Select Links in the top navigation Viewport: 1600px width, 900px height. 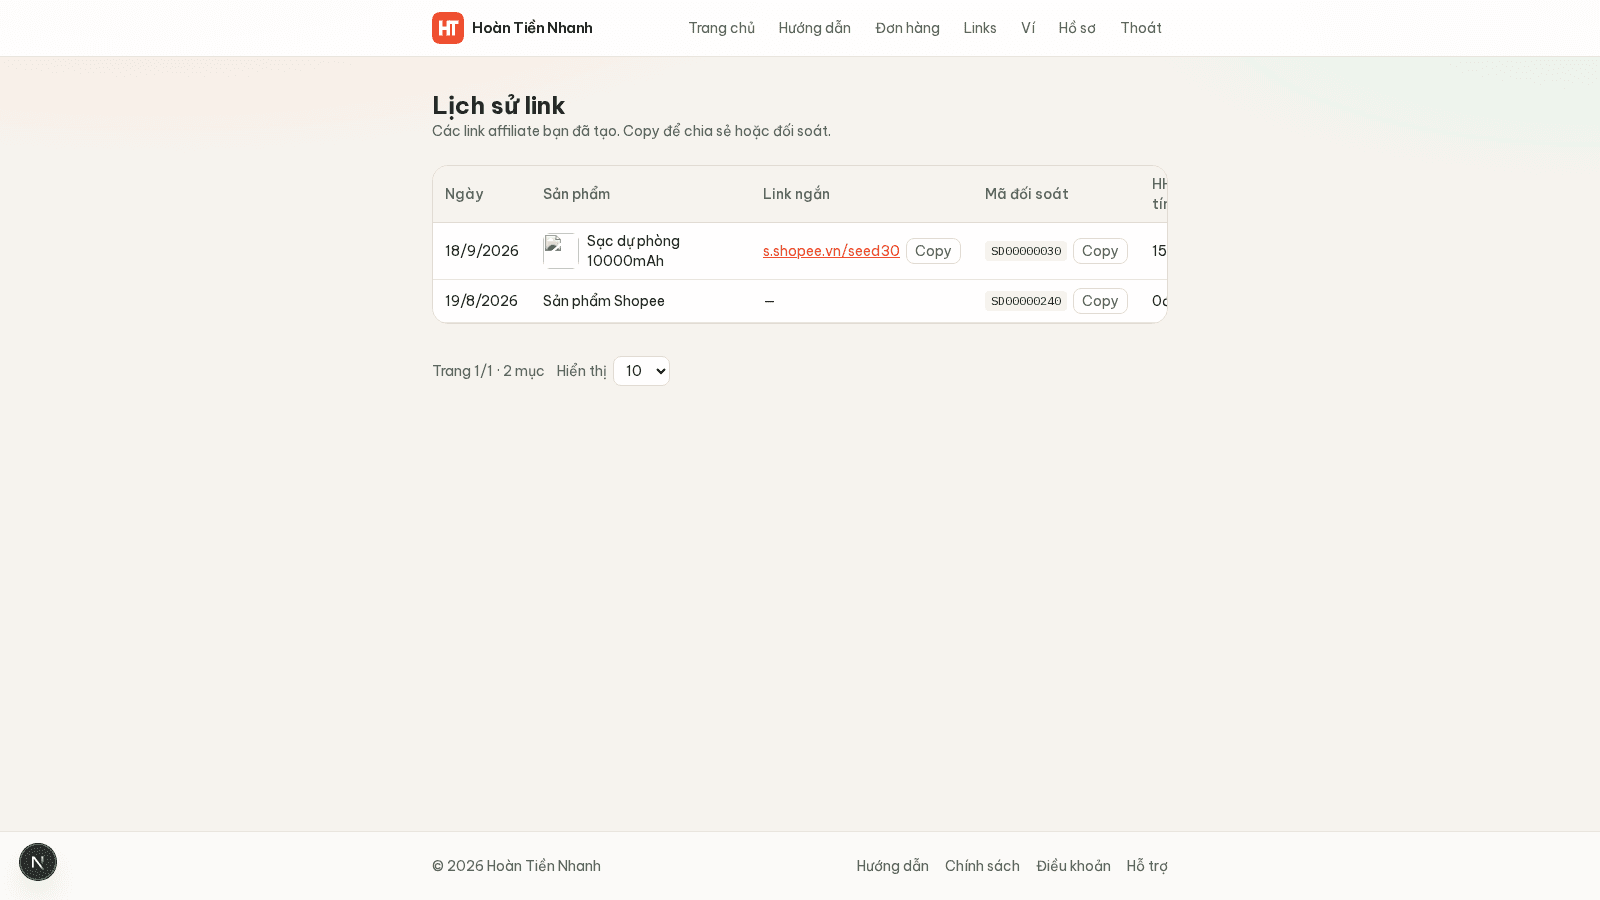click(x=980, y=28)
